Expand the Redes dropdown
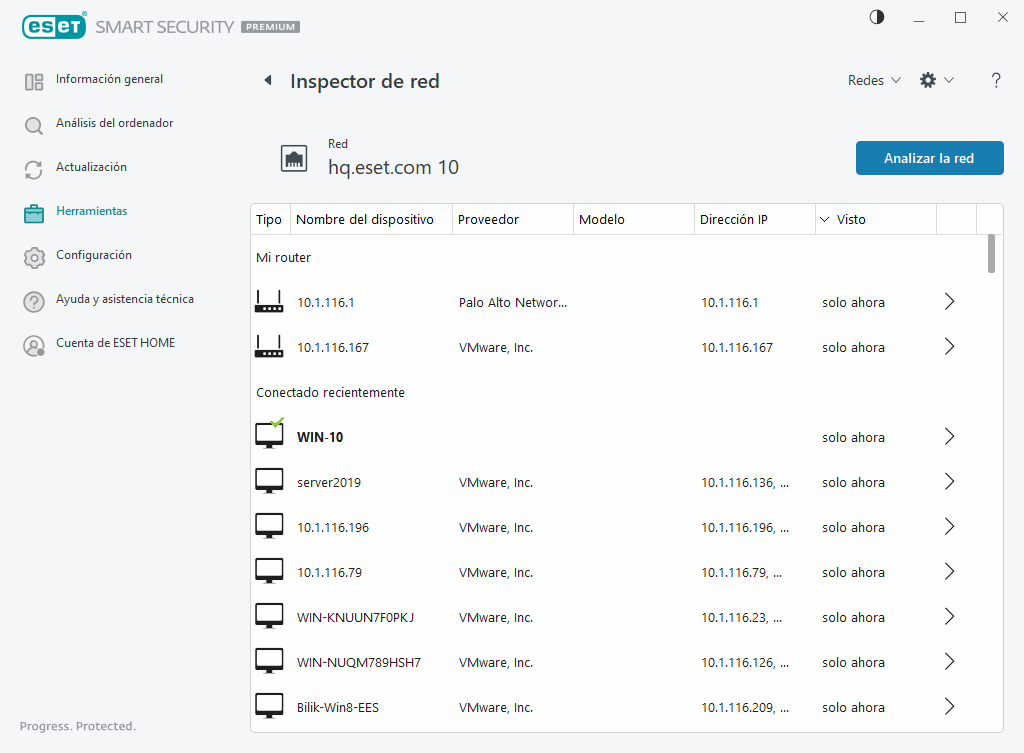The height and width of the screenshot is (753, 1024). click(874, 81)
